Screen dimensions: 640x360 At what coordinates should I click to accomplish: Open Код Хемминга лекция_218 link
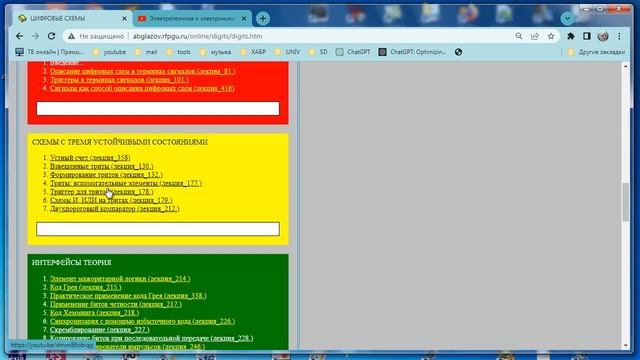94,313
